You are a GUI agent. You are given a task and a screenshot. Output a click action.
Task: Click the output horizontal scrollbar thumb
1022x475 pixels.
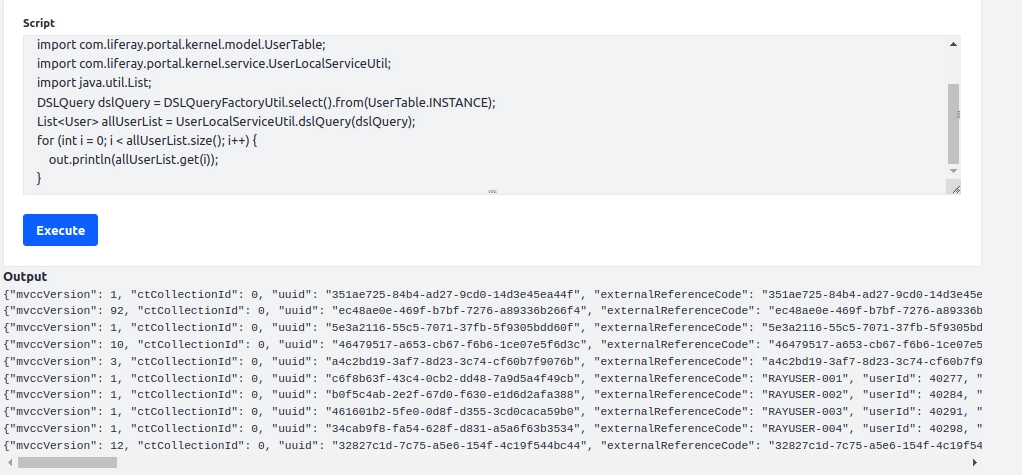[67, 463]
